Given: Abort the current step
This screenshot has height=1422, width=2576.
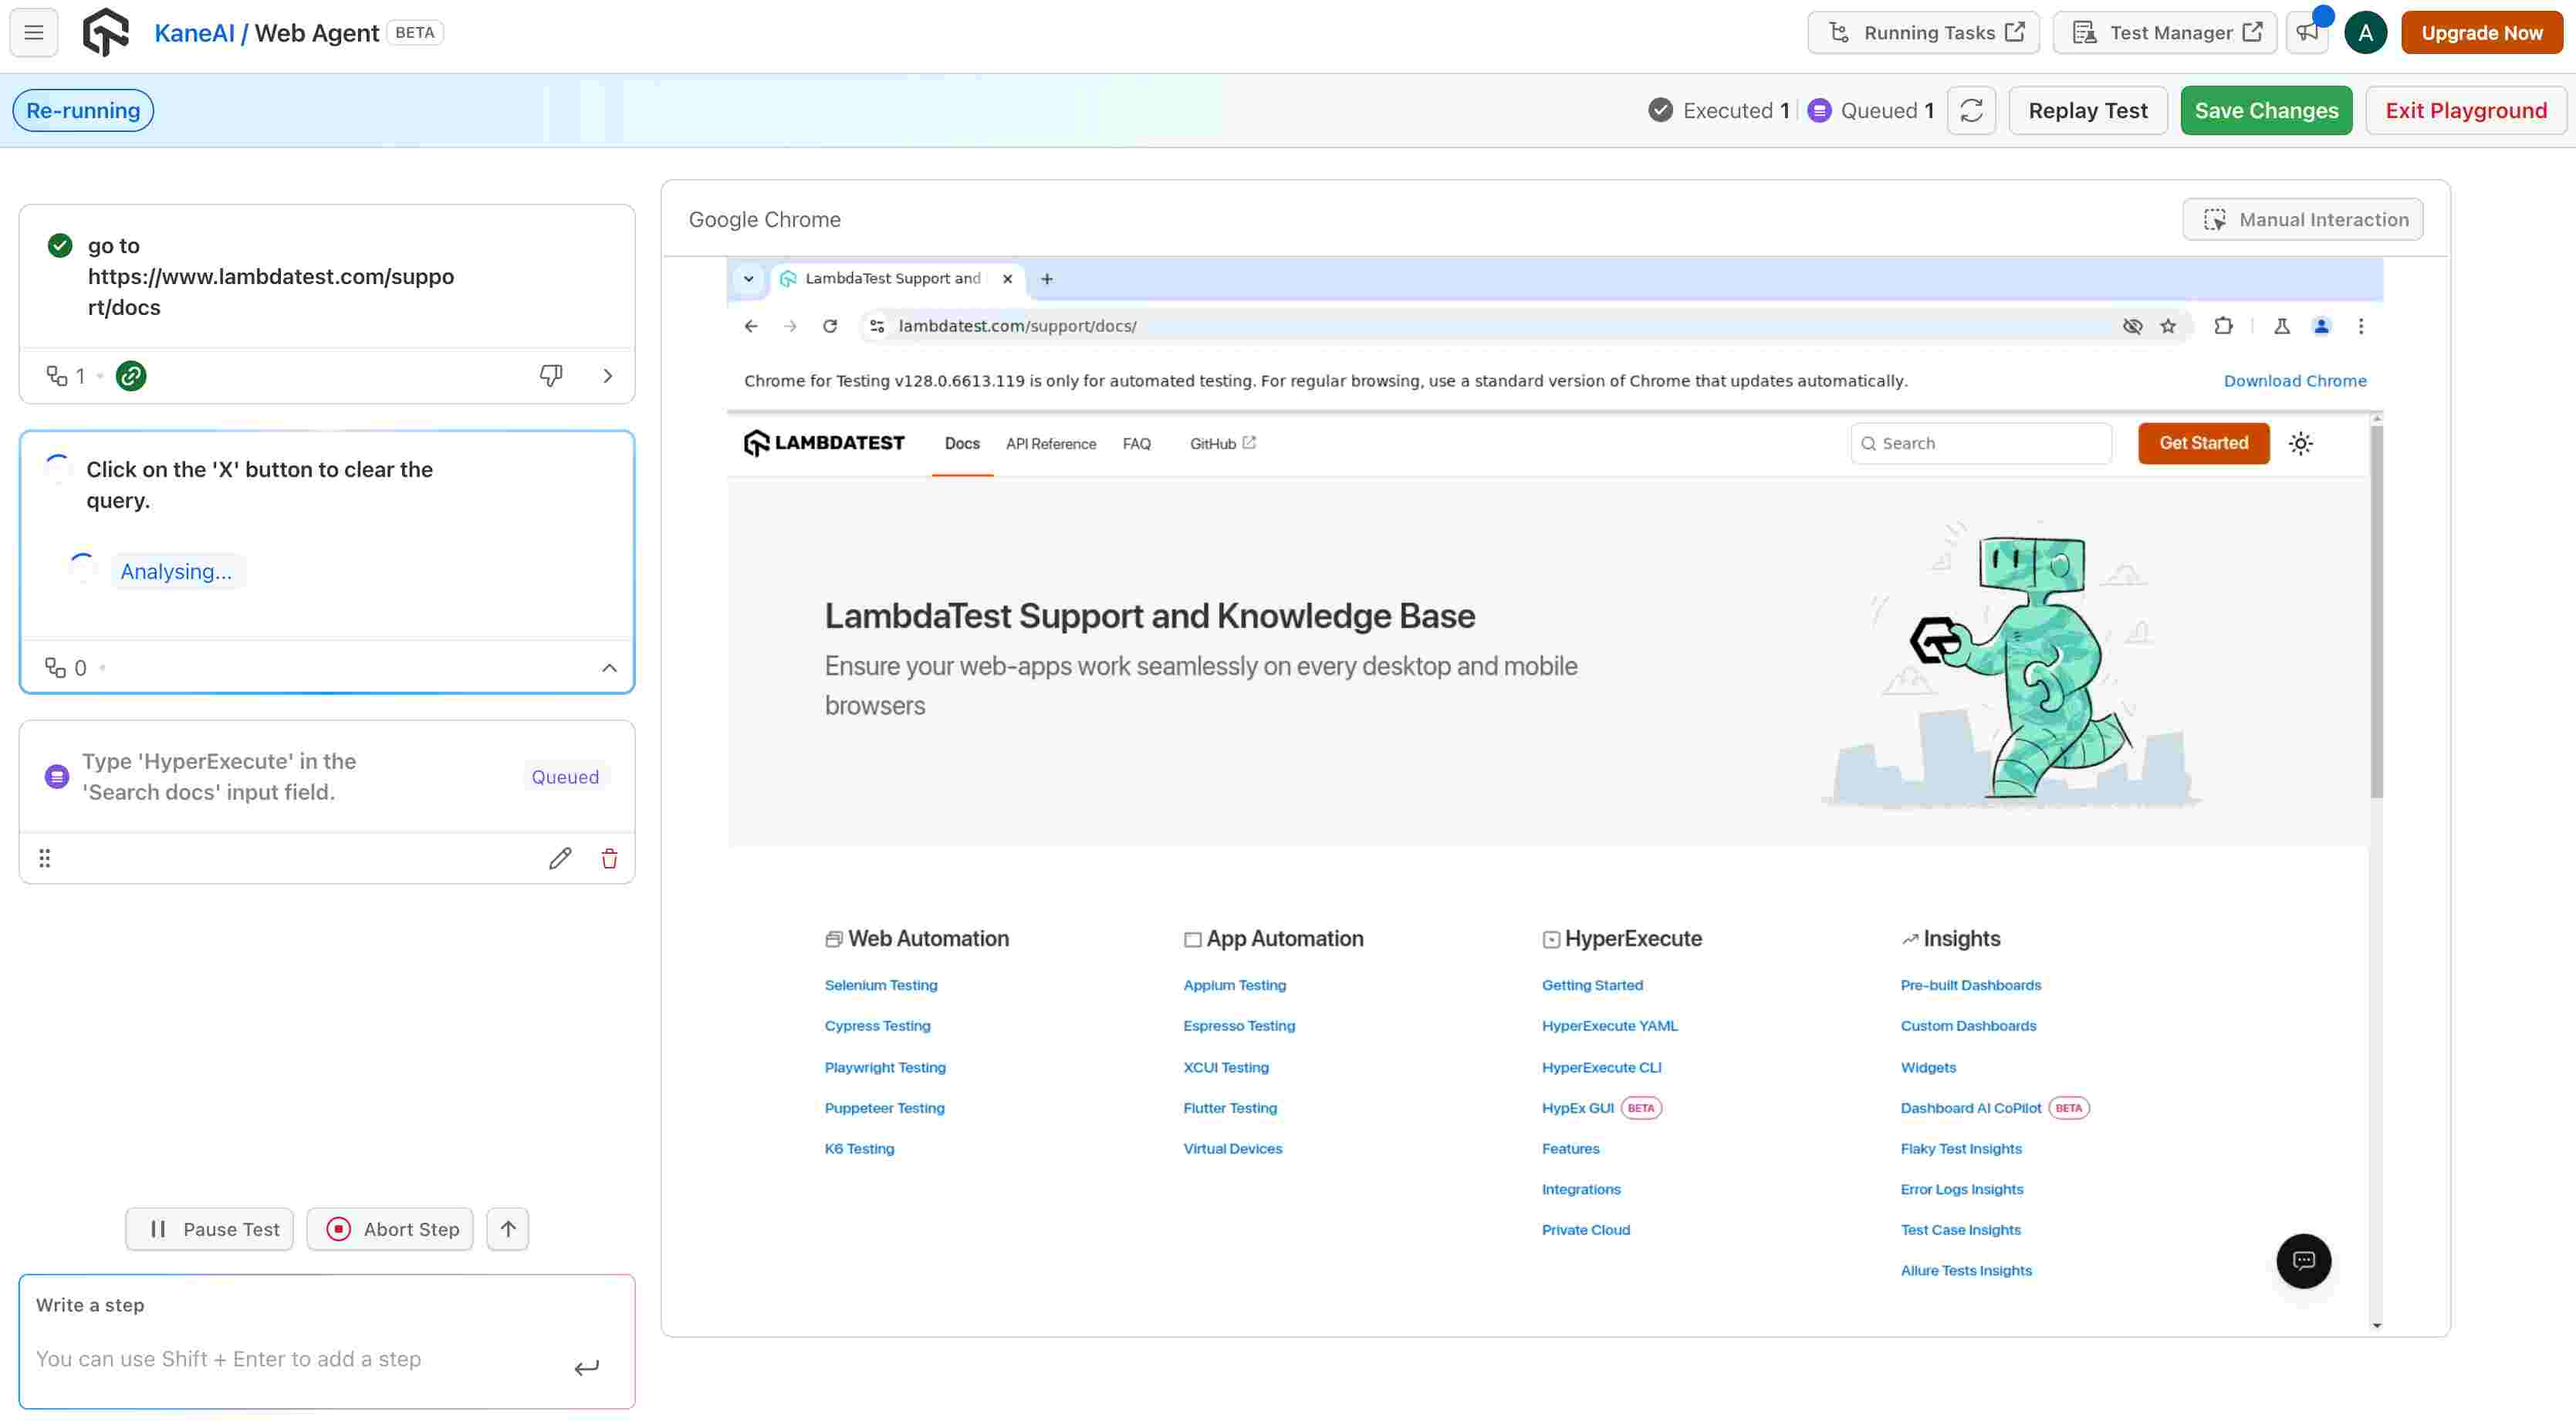Looking at the screenshot, I should 390,1229.
